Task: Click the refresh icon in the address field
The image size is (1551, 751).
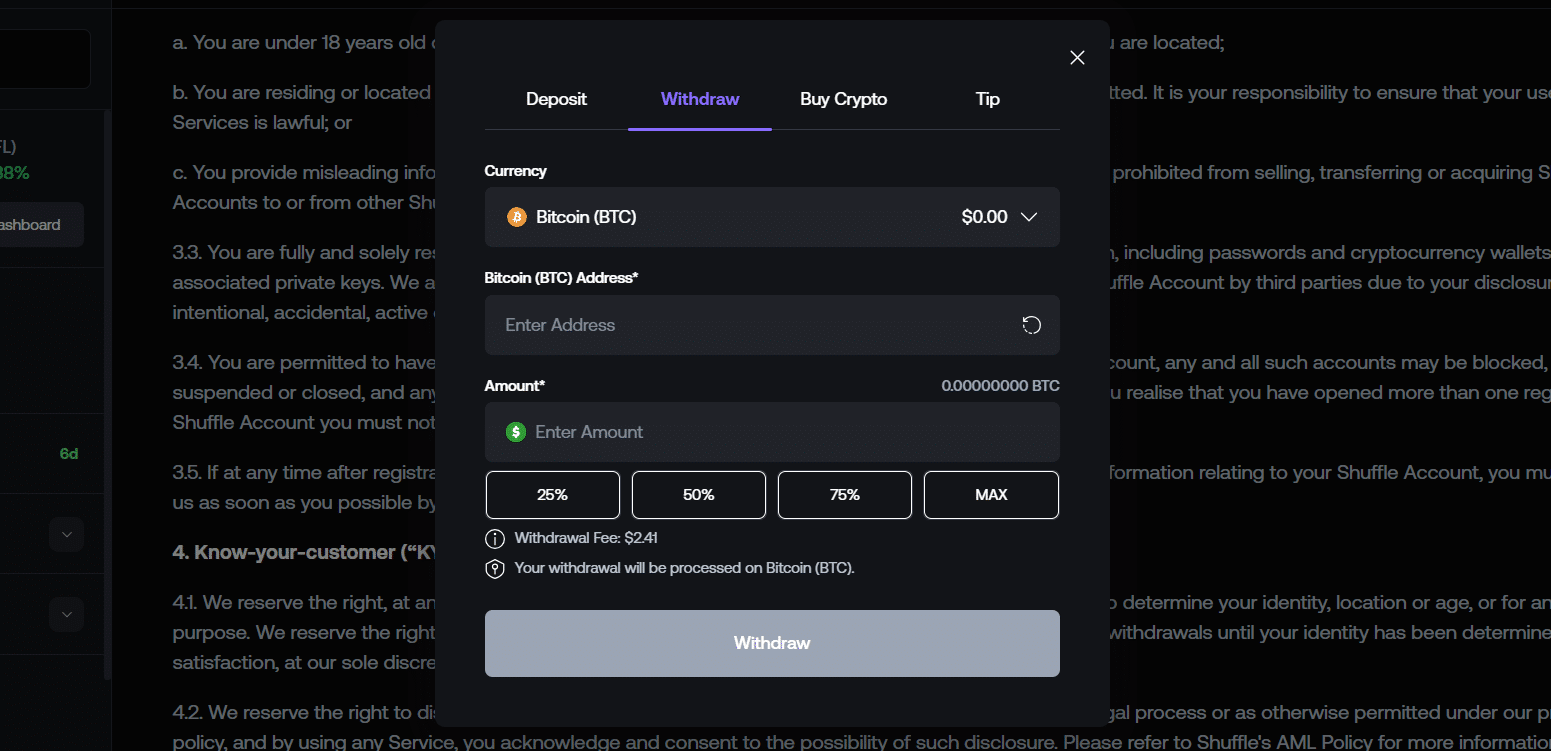Action: pyautogui.click(x=1031, y=325)
